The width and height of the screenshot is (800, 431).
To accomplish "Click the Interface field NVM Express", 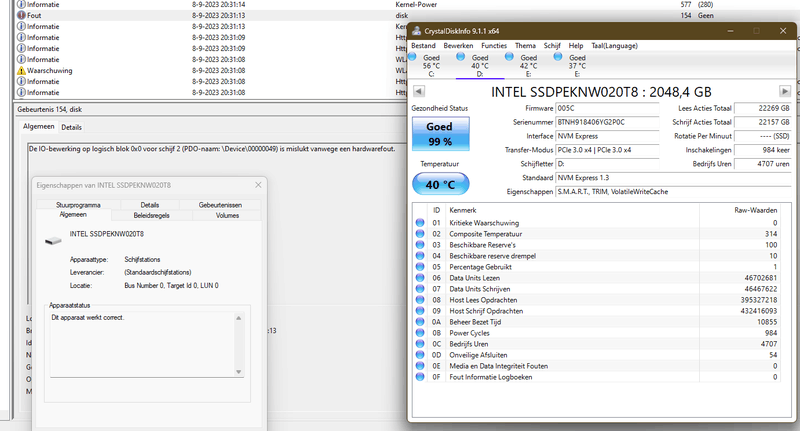I will tap(607, 136).
